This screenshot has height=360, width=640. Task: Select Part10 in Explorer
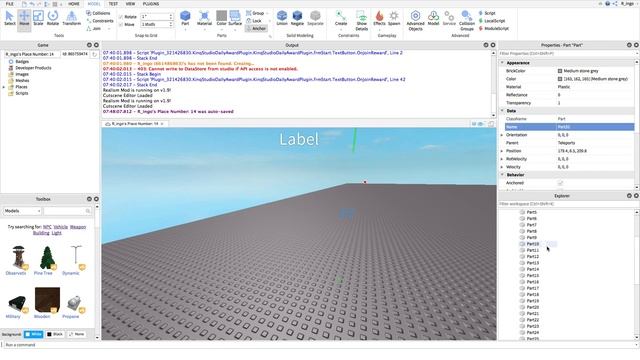(x=532, y=244)
